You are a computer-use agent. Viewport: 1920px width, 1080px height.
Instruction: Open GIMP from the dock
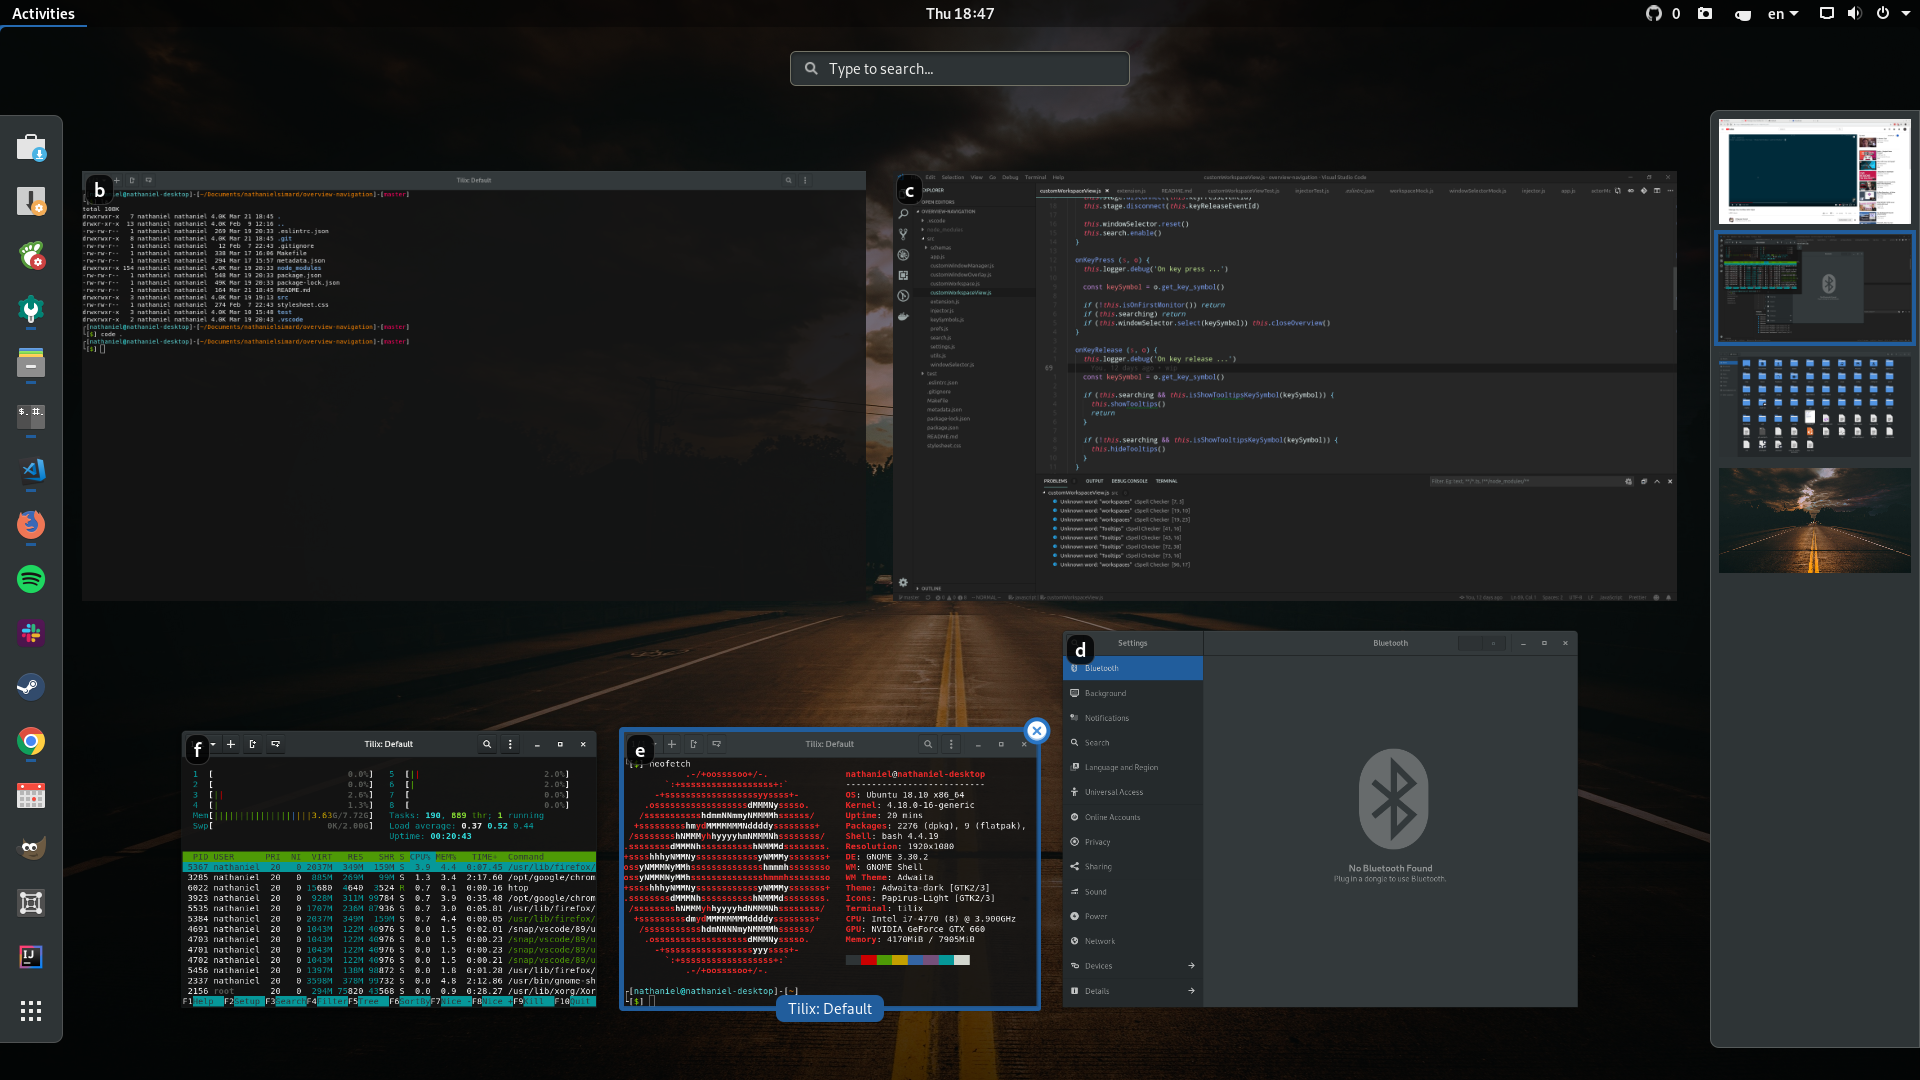click(31, 849)
